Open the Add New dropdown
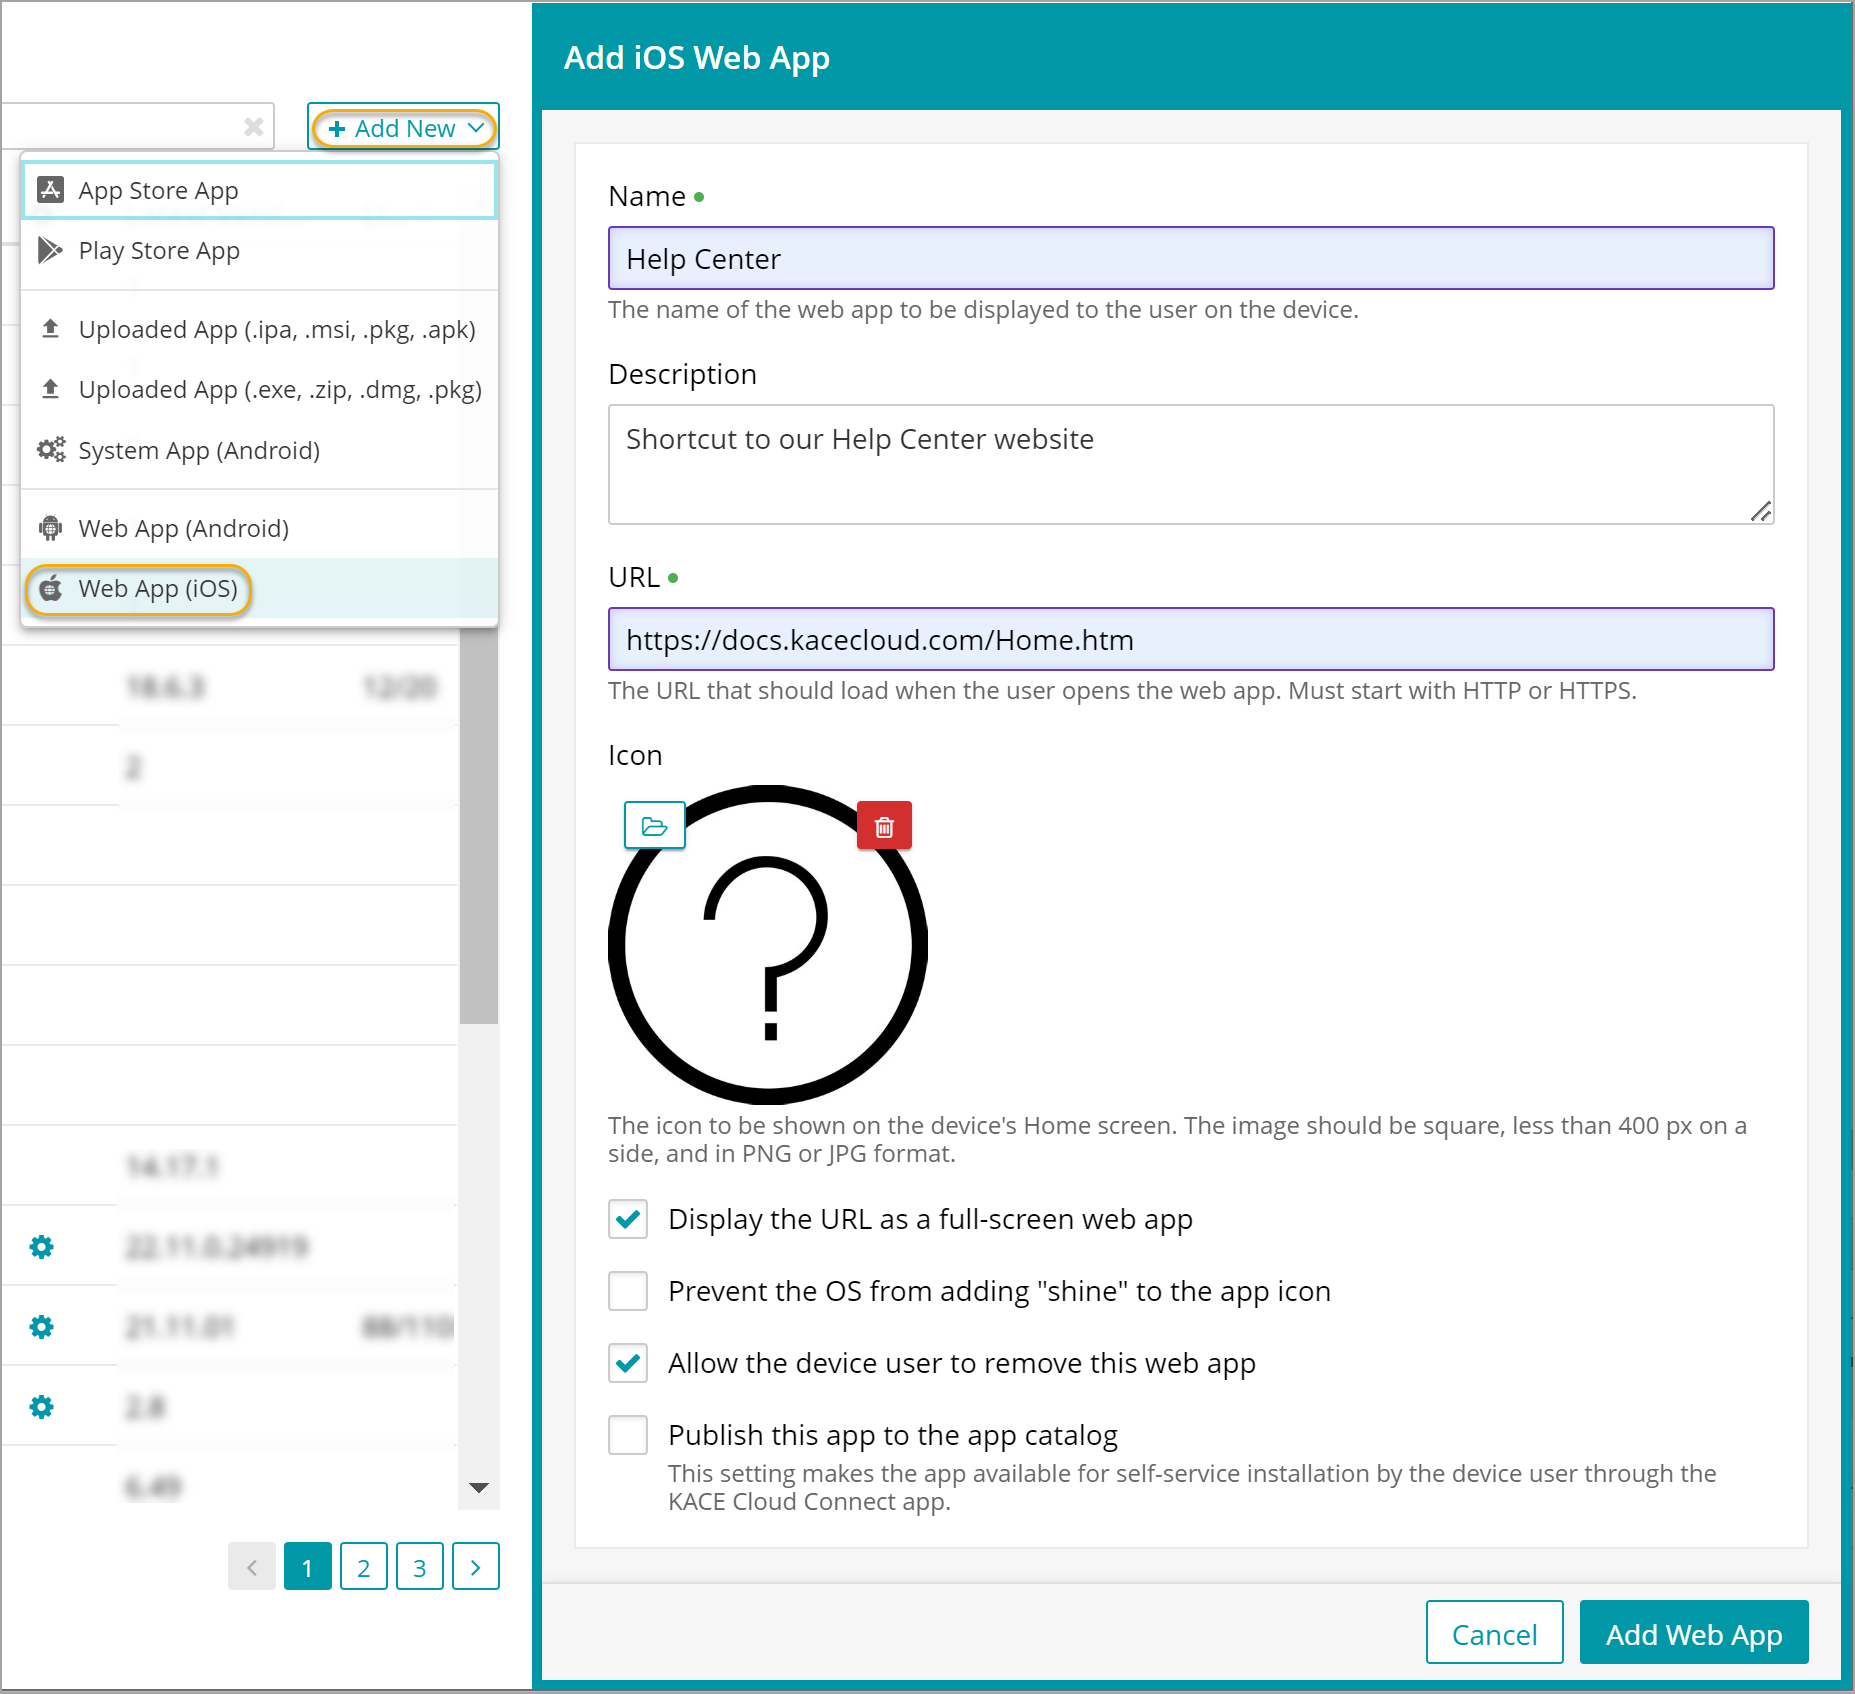This screenshot has width=1855, height=1694. point(404,128)
